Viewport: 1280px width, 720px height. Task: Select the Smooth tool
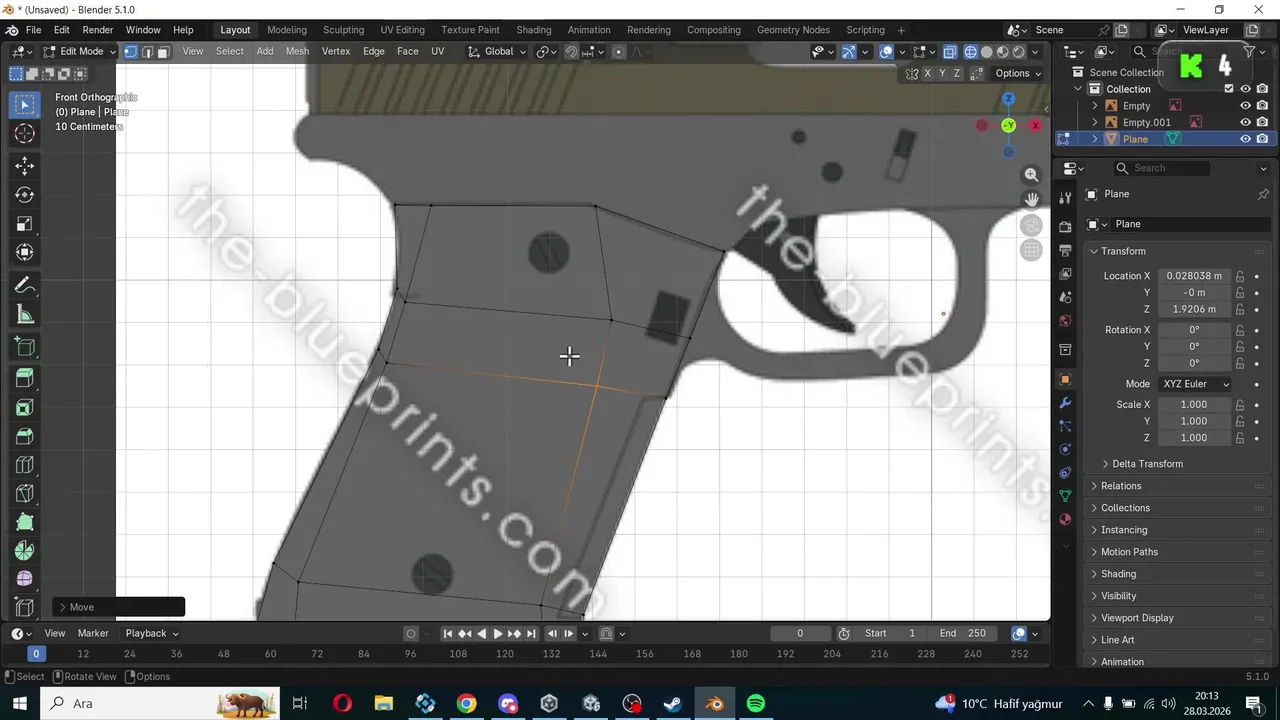(x=25, y=579)
